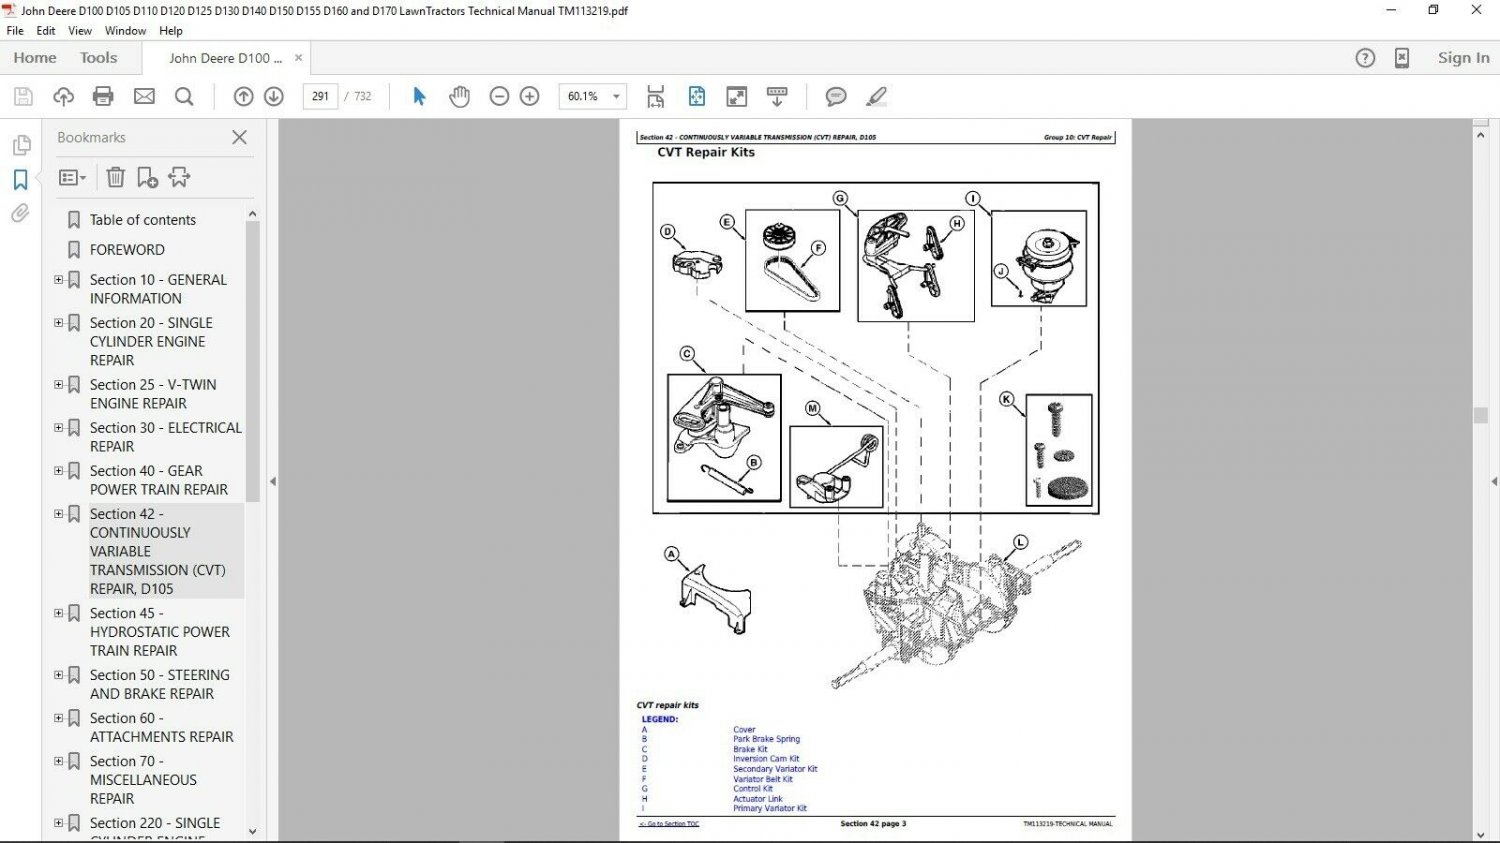
Task: Open the Attachments panel
Action: pyautogui.click(x=20, y=213)
